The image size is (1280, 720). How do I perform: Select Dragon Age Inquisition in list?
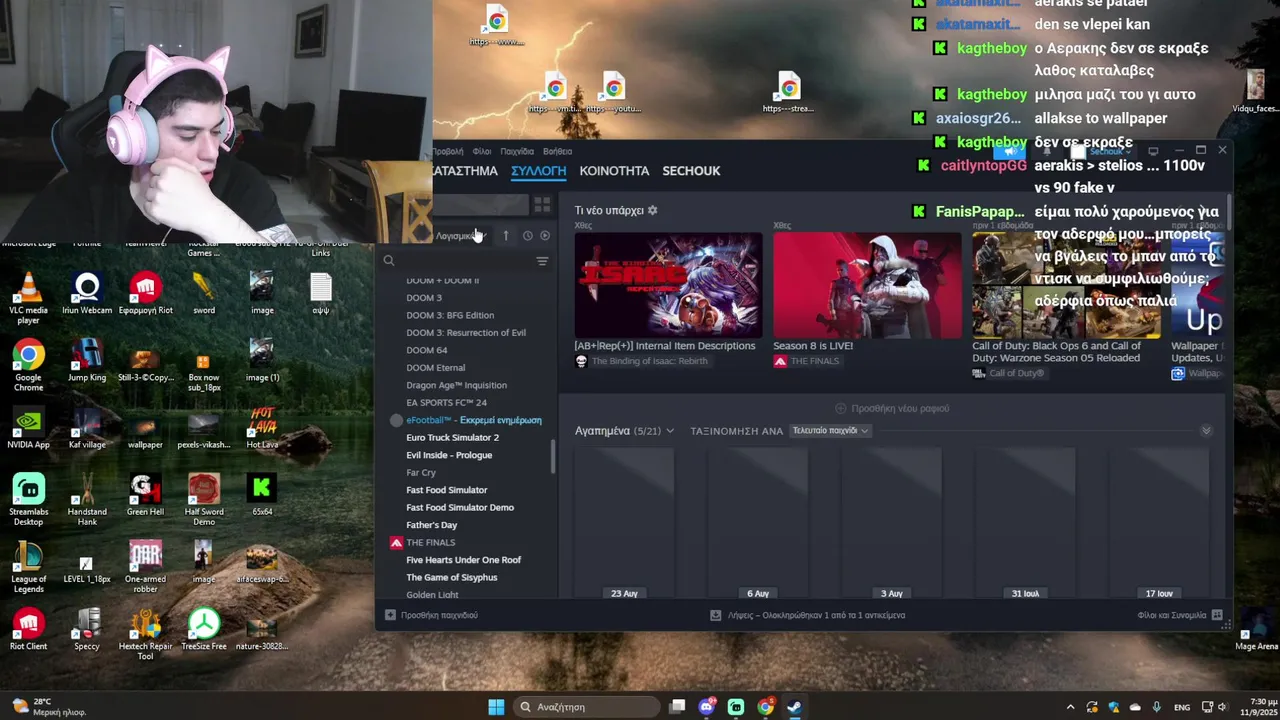456,385
